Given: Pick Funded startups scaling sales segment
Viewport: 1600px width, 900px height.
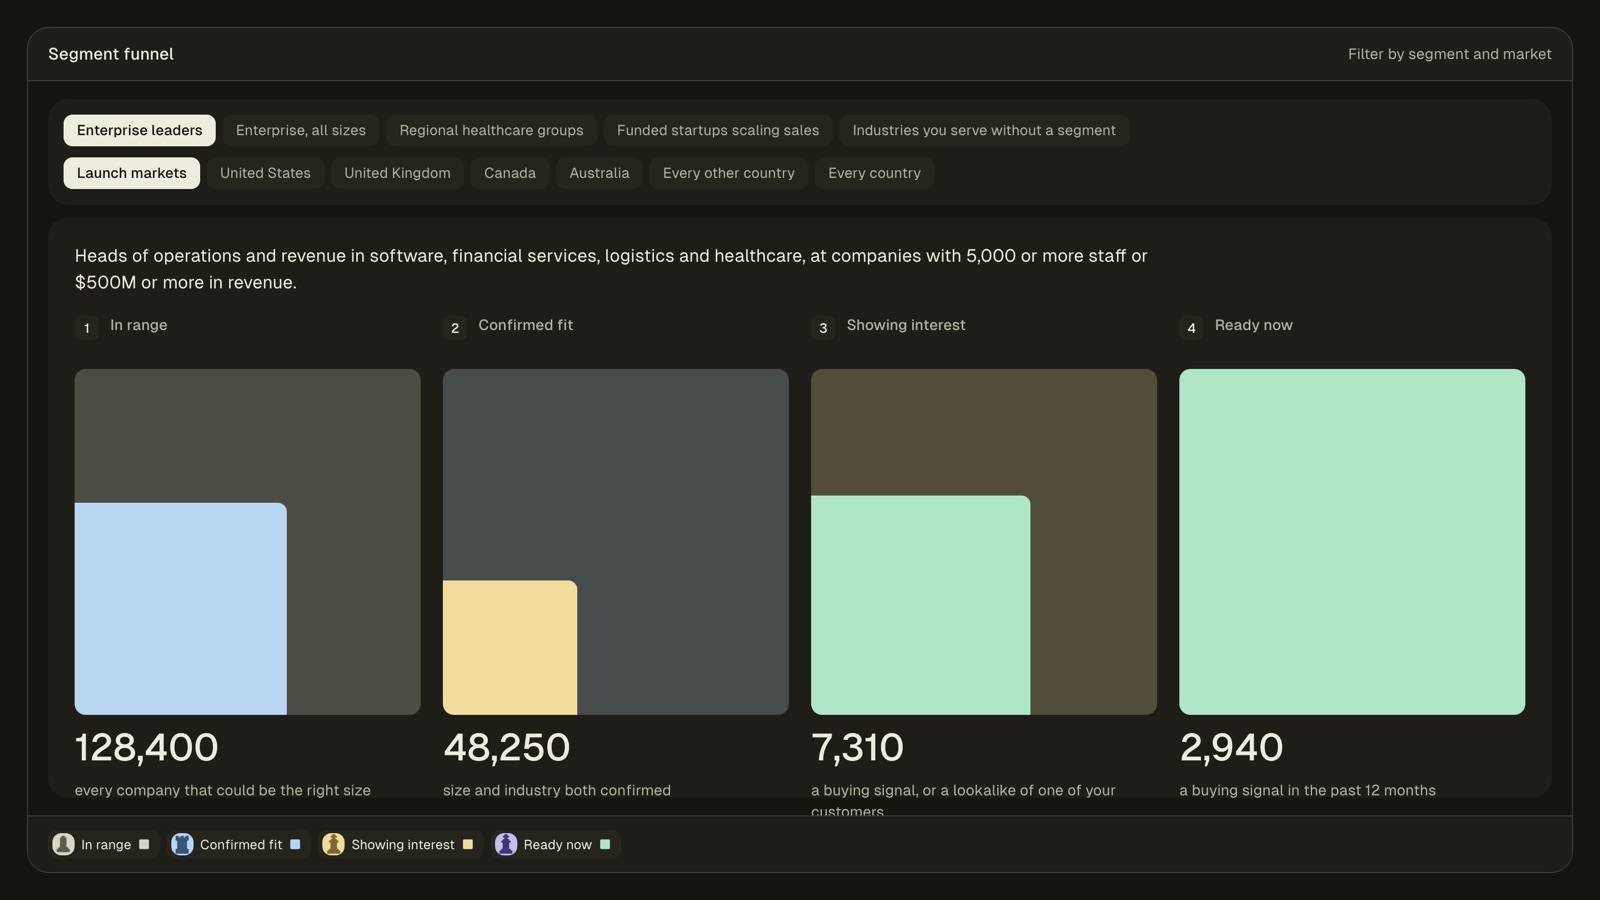Looking at the screenshot, I should pos(718,130).
